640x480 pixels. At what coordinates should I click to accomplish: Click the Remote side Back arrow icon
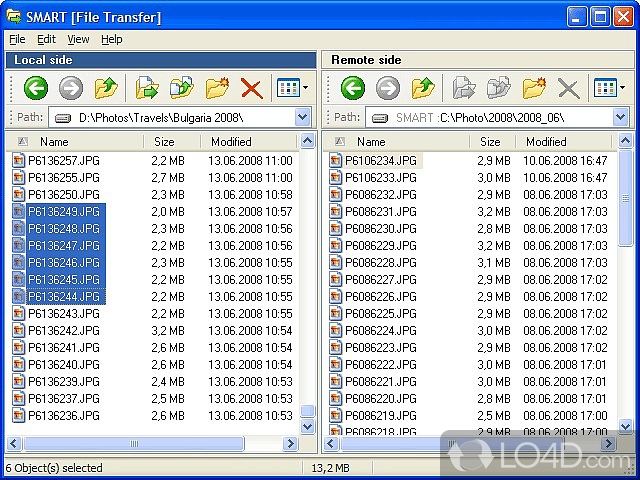pyautogui.click(x=353, y=88)
